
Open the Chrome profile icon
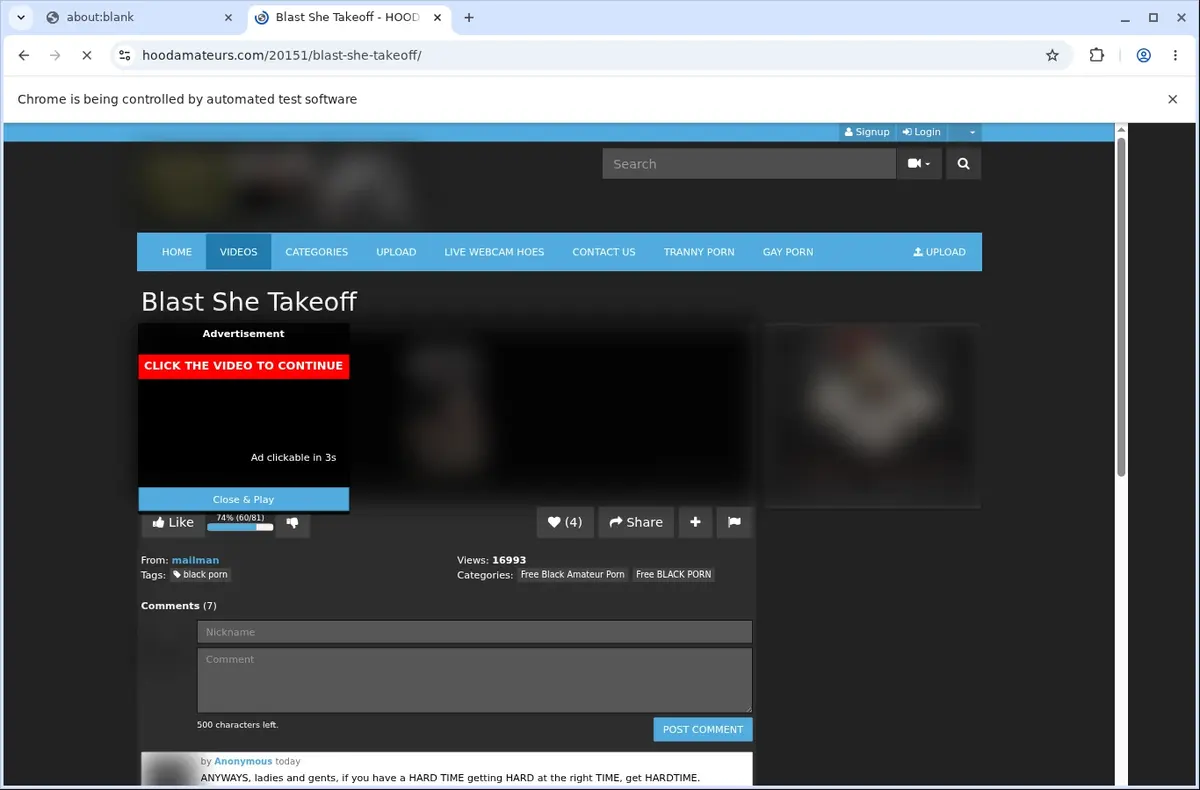[1143, 55]
